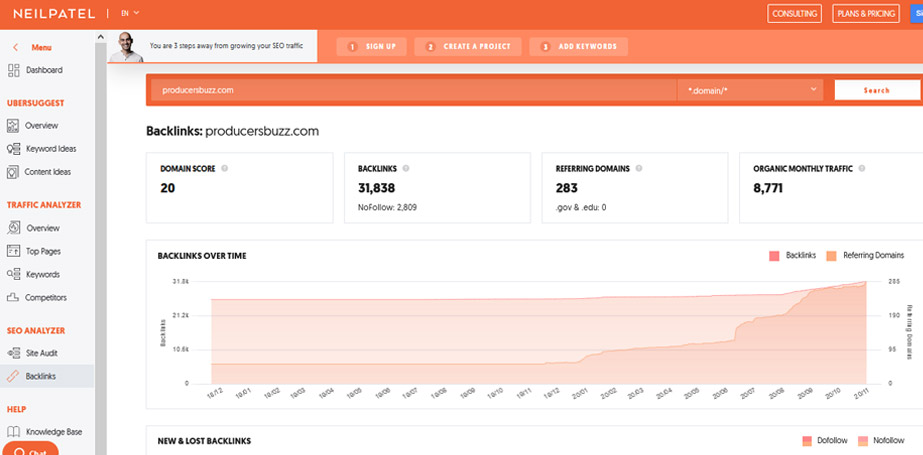Image resolution: width=923 pixels, height=455 pixels.
Task: Click the referring domains value 283
Action: click(x=566, y=188)
